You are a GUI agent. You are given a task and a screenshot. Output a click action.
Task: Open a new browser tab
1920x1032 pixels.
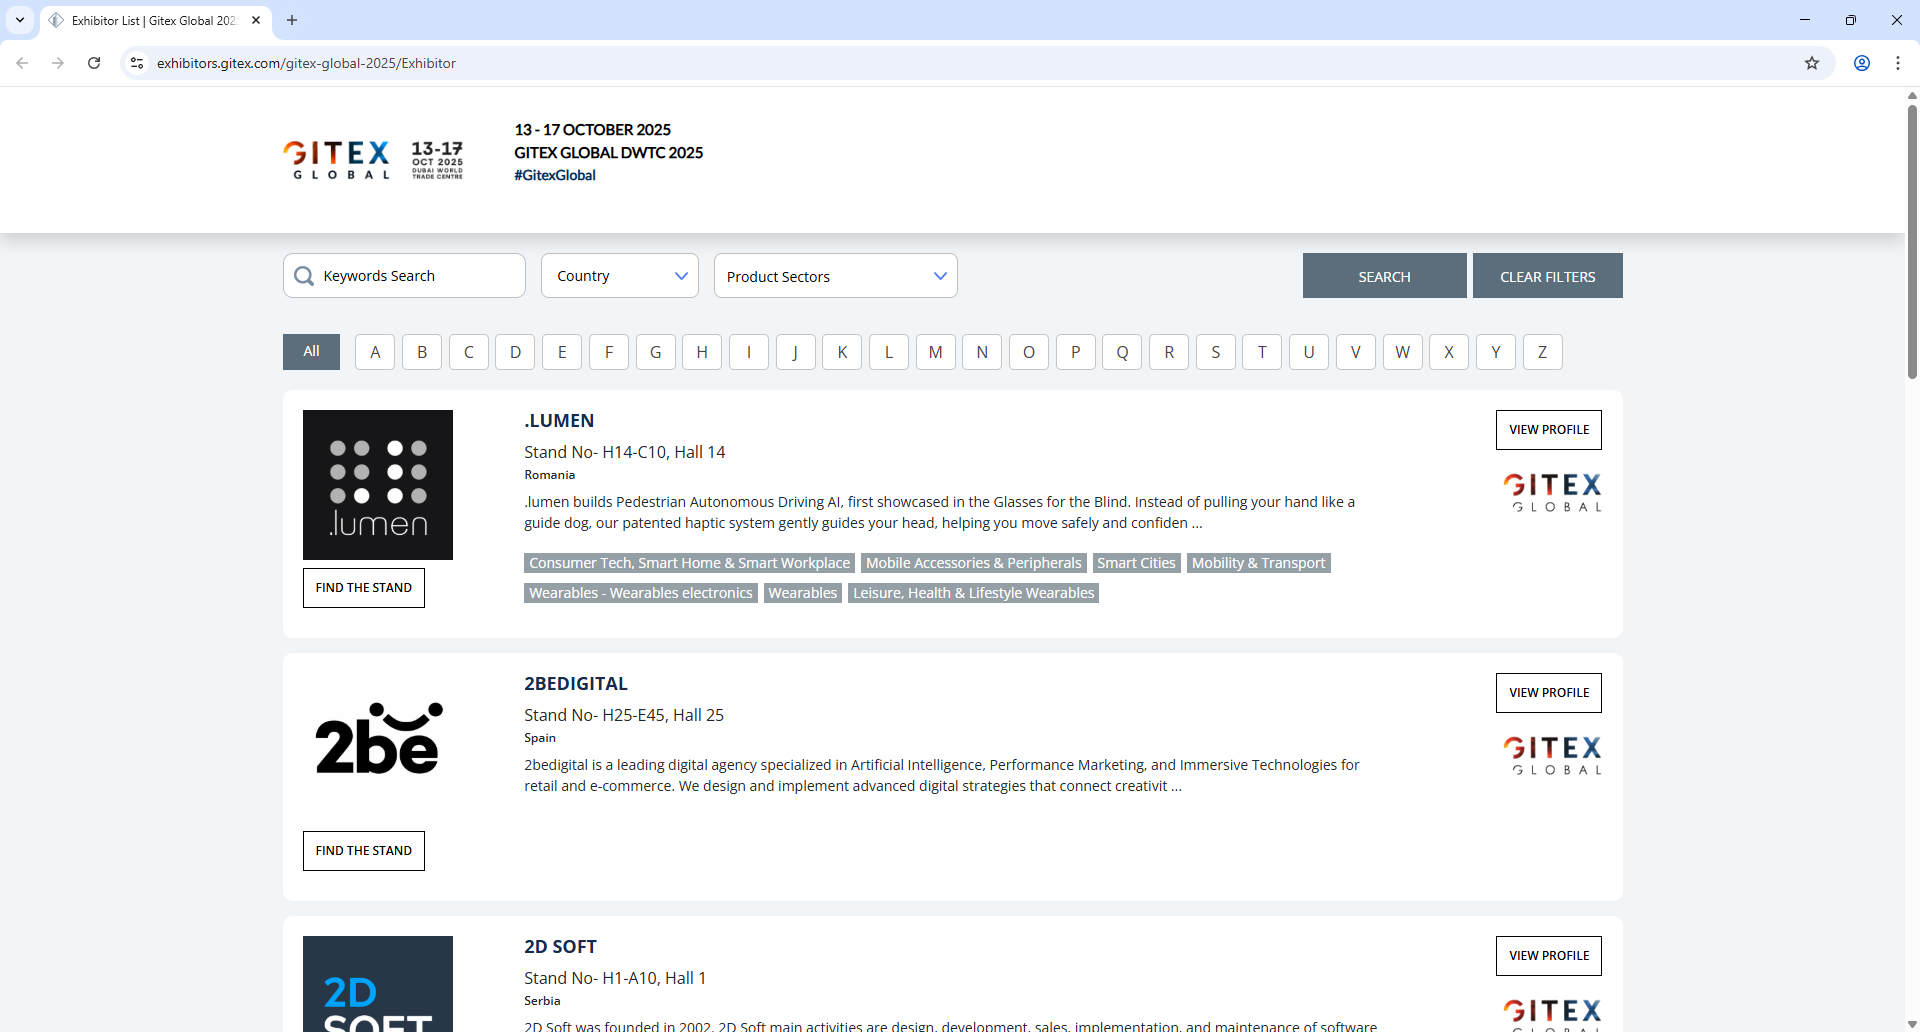pyautogui.click(x=292, y=20)
